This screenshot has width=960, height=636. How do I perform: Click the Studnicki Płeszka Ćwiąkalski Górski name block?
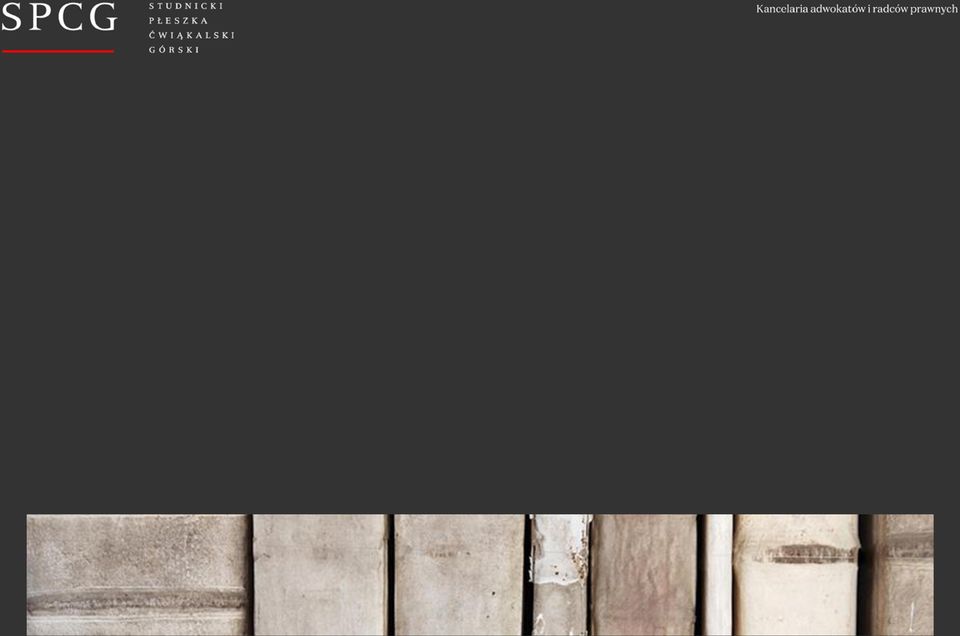click(192, 28)
